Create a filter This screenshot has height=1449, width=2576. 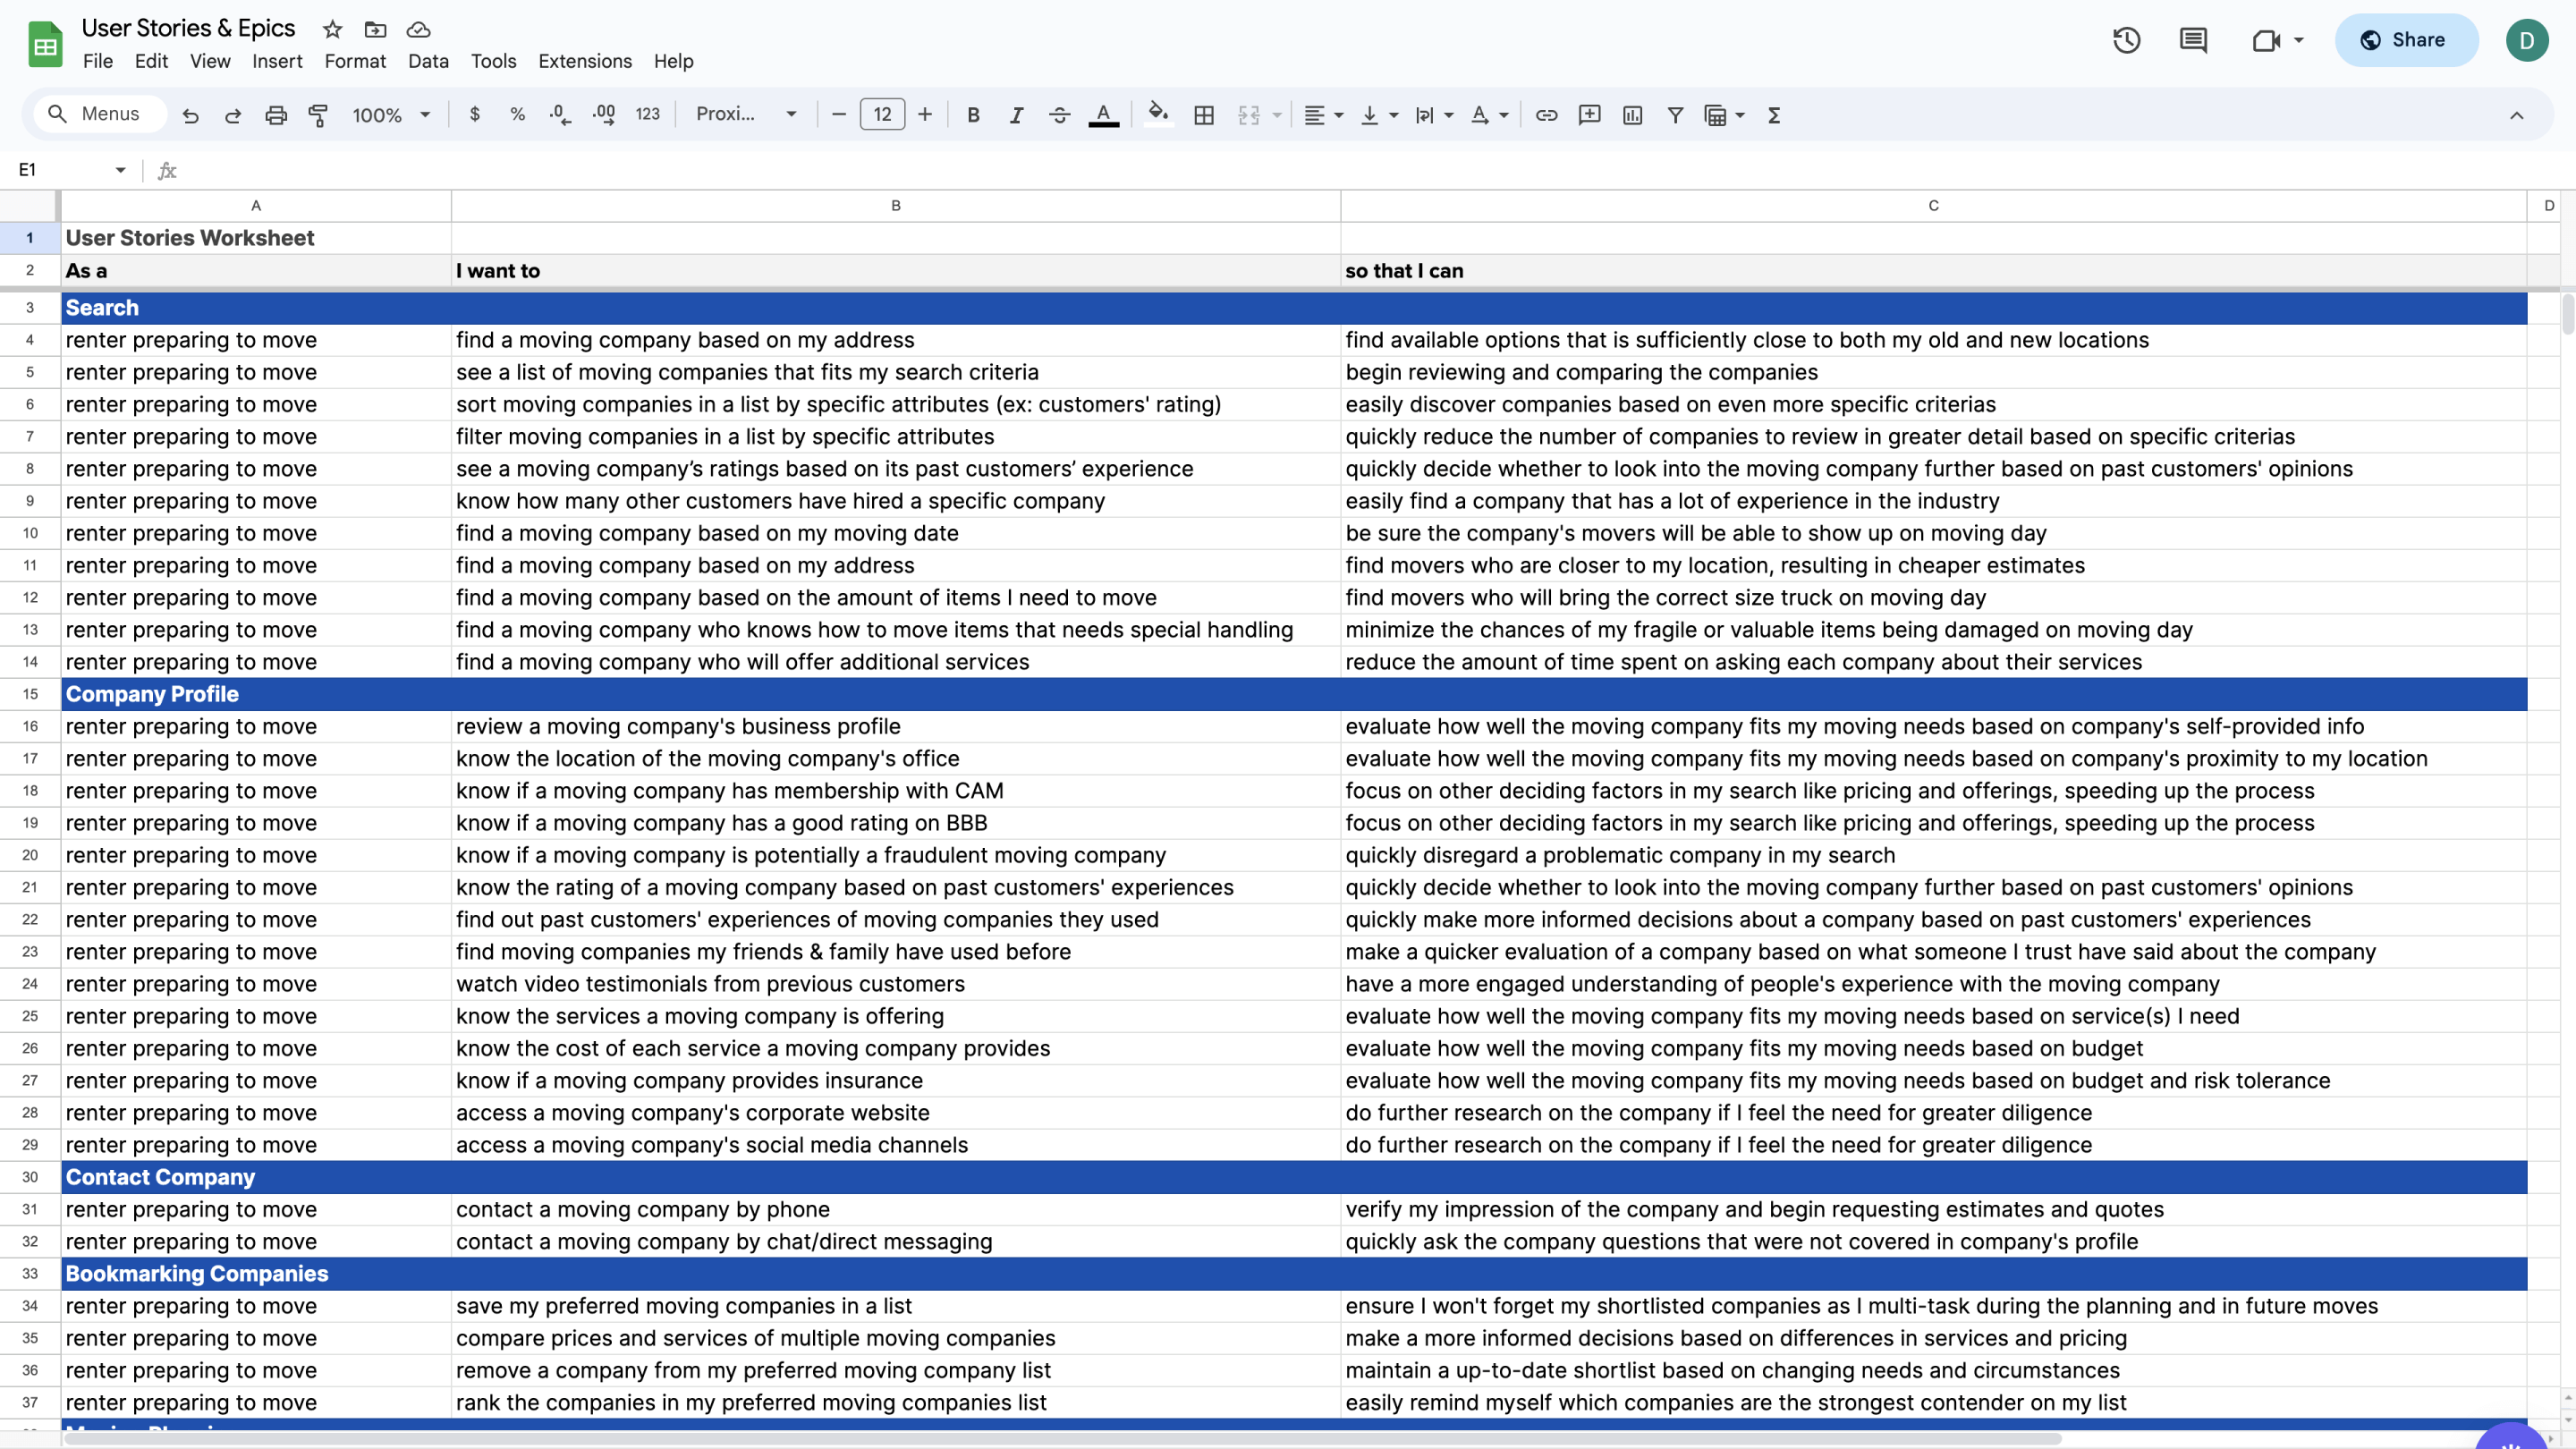(1675, 115)
